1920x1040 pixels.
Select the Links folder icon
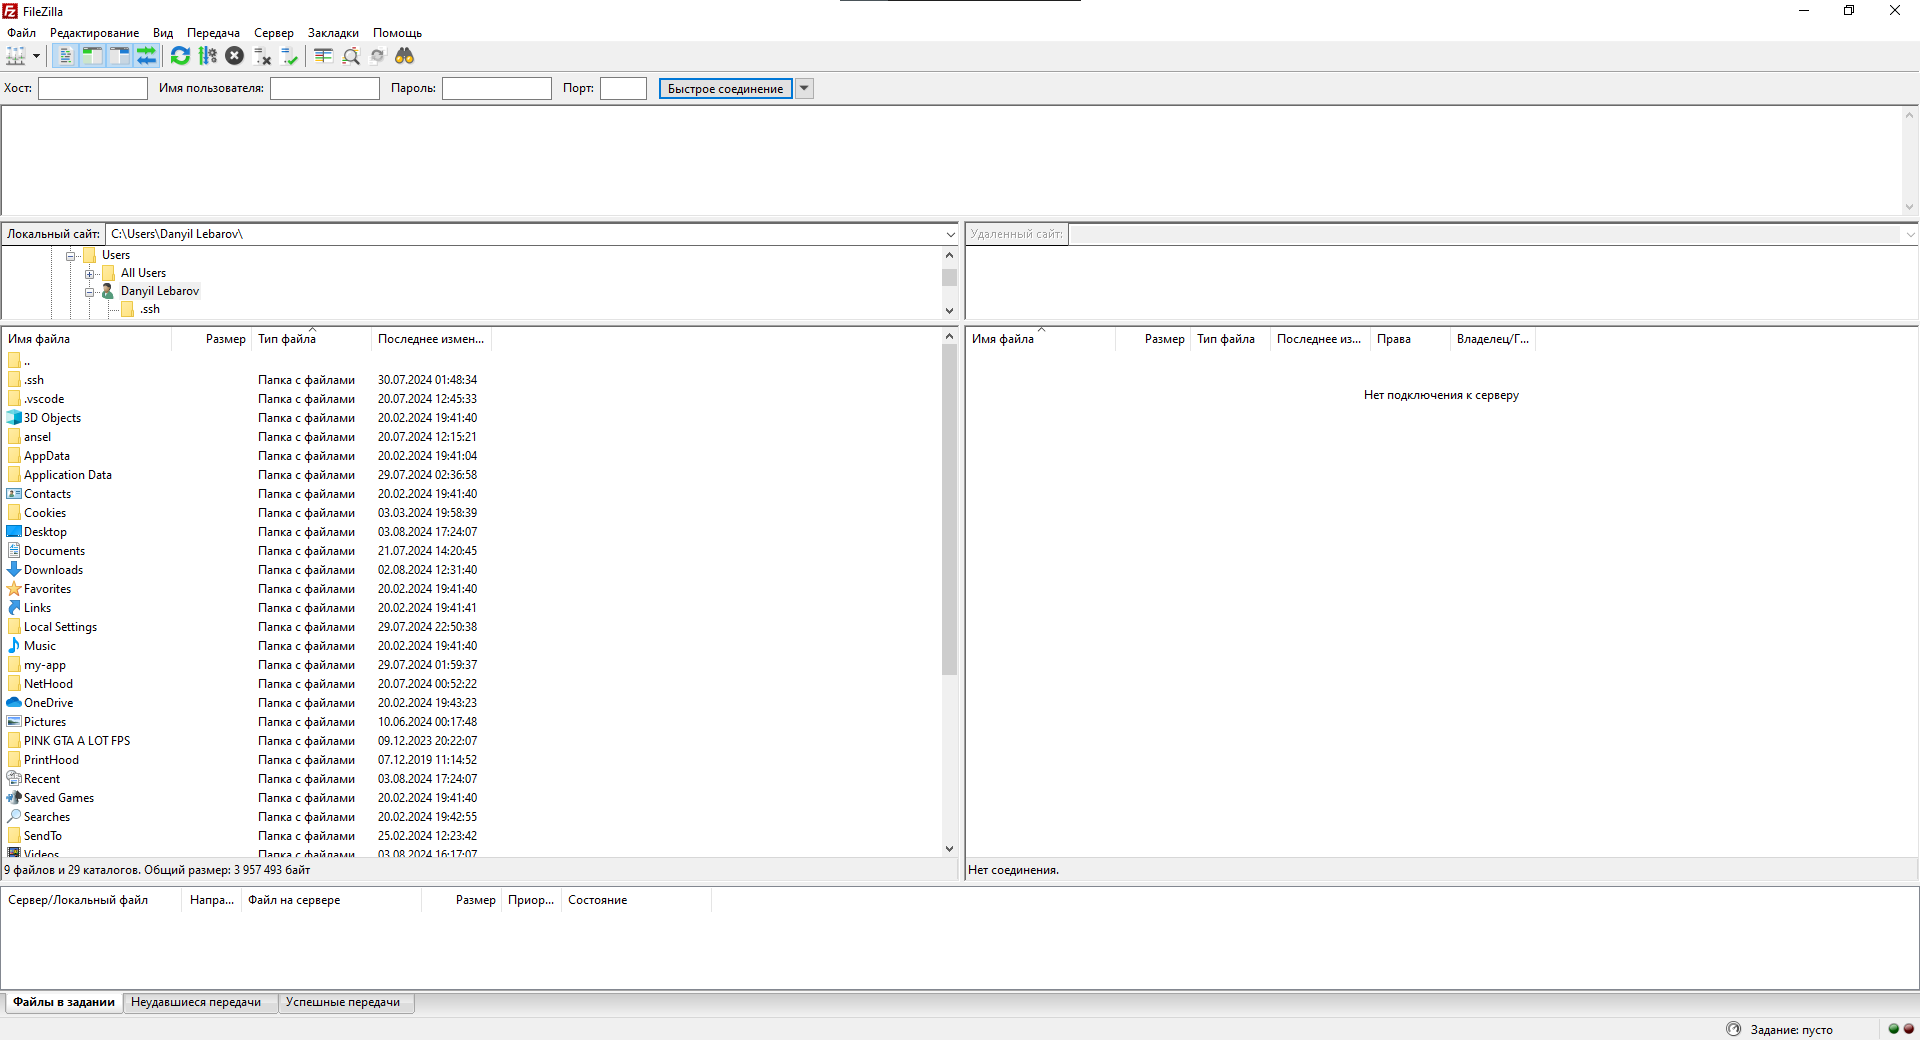[14, 608]
